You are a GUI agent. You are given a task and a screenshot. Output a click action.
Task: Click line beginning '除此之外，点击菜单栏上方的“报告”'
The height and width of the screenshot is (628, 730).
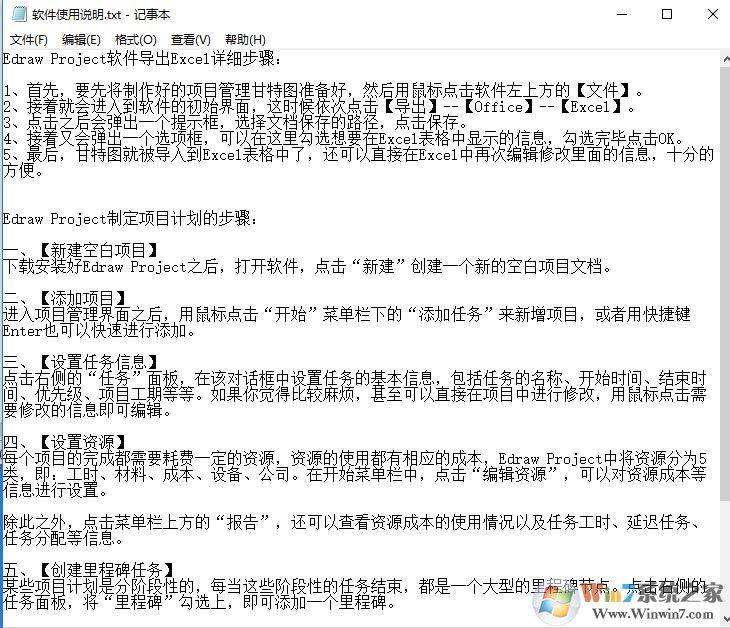(x=351, y=522)
